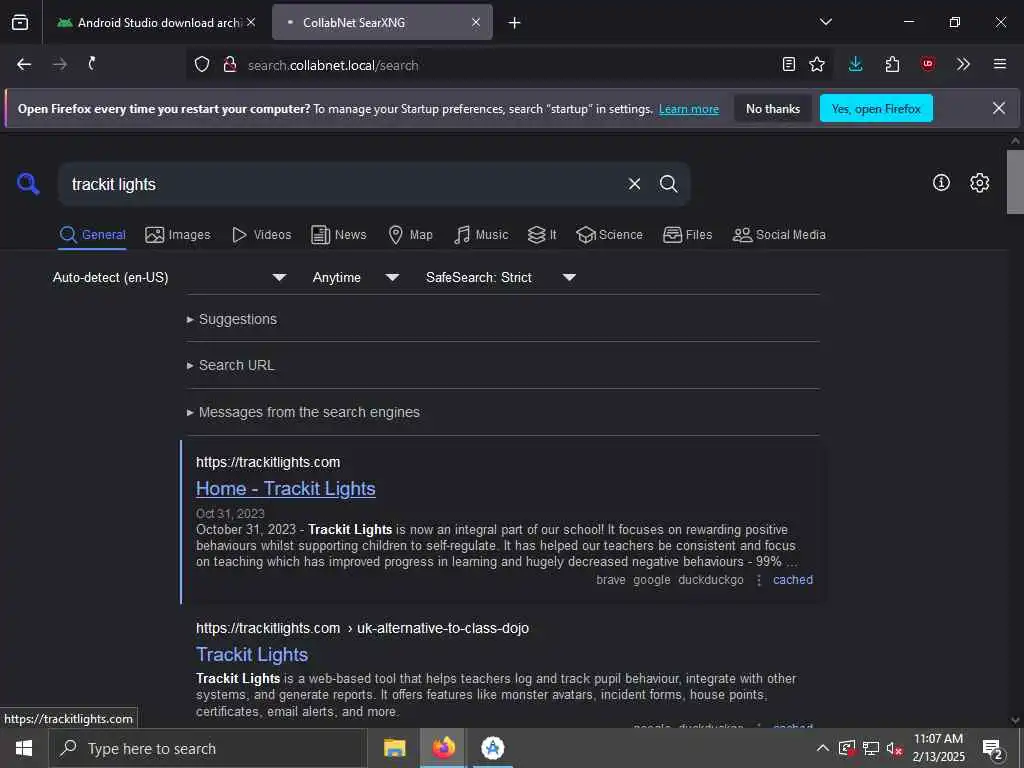The height and width of the screenshot is (768, 1024).
Task: Open the Action Center notifications icon
Action: (993, 749)
